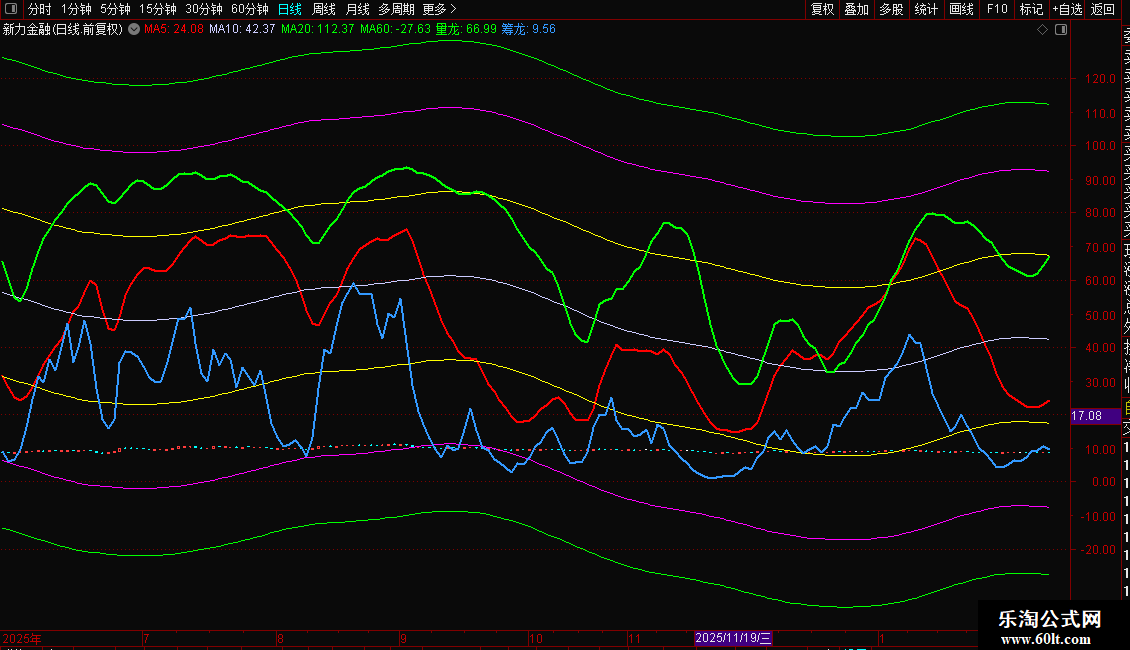Open the 画线 drawing tools

[961, 9]
